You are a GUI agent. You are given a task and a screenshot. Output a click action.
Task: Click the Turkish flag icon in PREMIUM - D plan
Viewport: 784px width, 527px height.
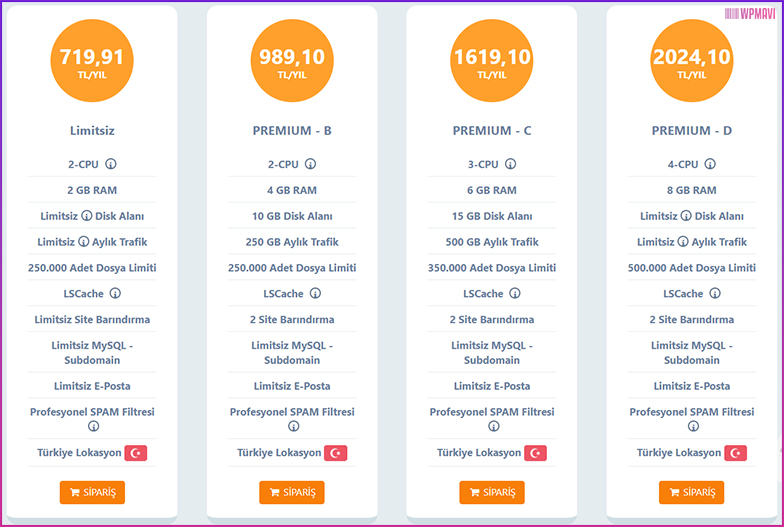[735, 453]
